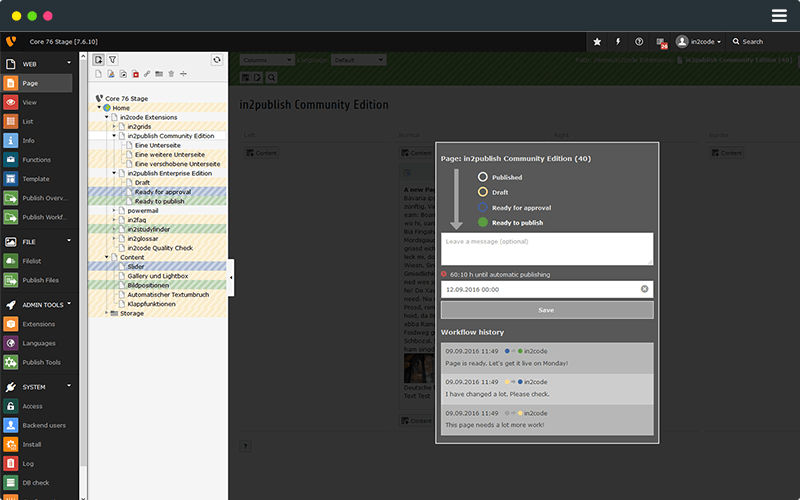Open Search in the top bar
The height and width of the screenshot is (500, 800).
tap(747, 42)
